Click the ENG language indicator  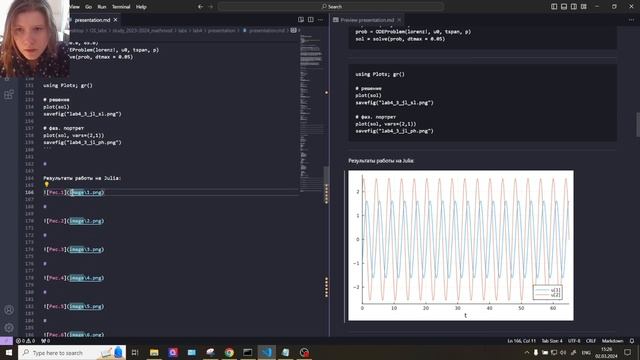point(587,352)
